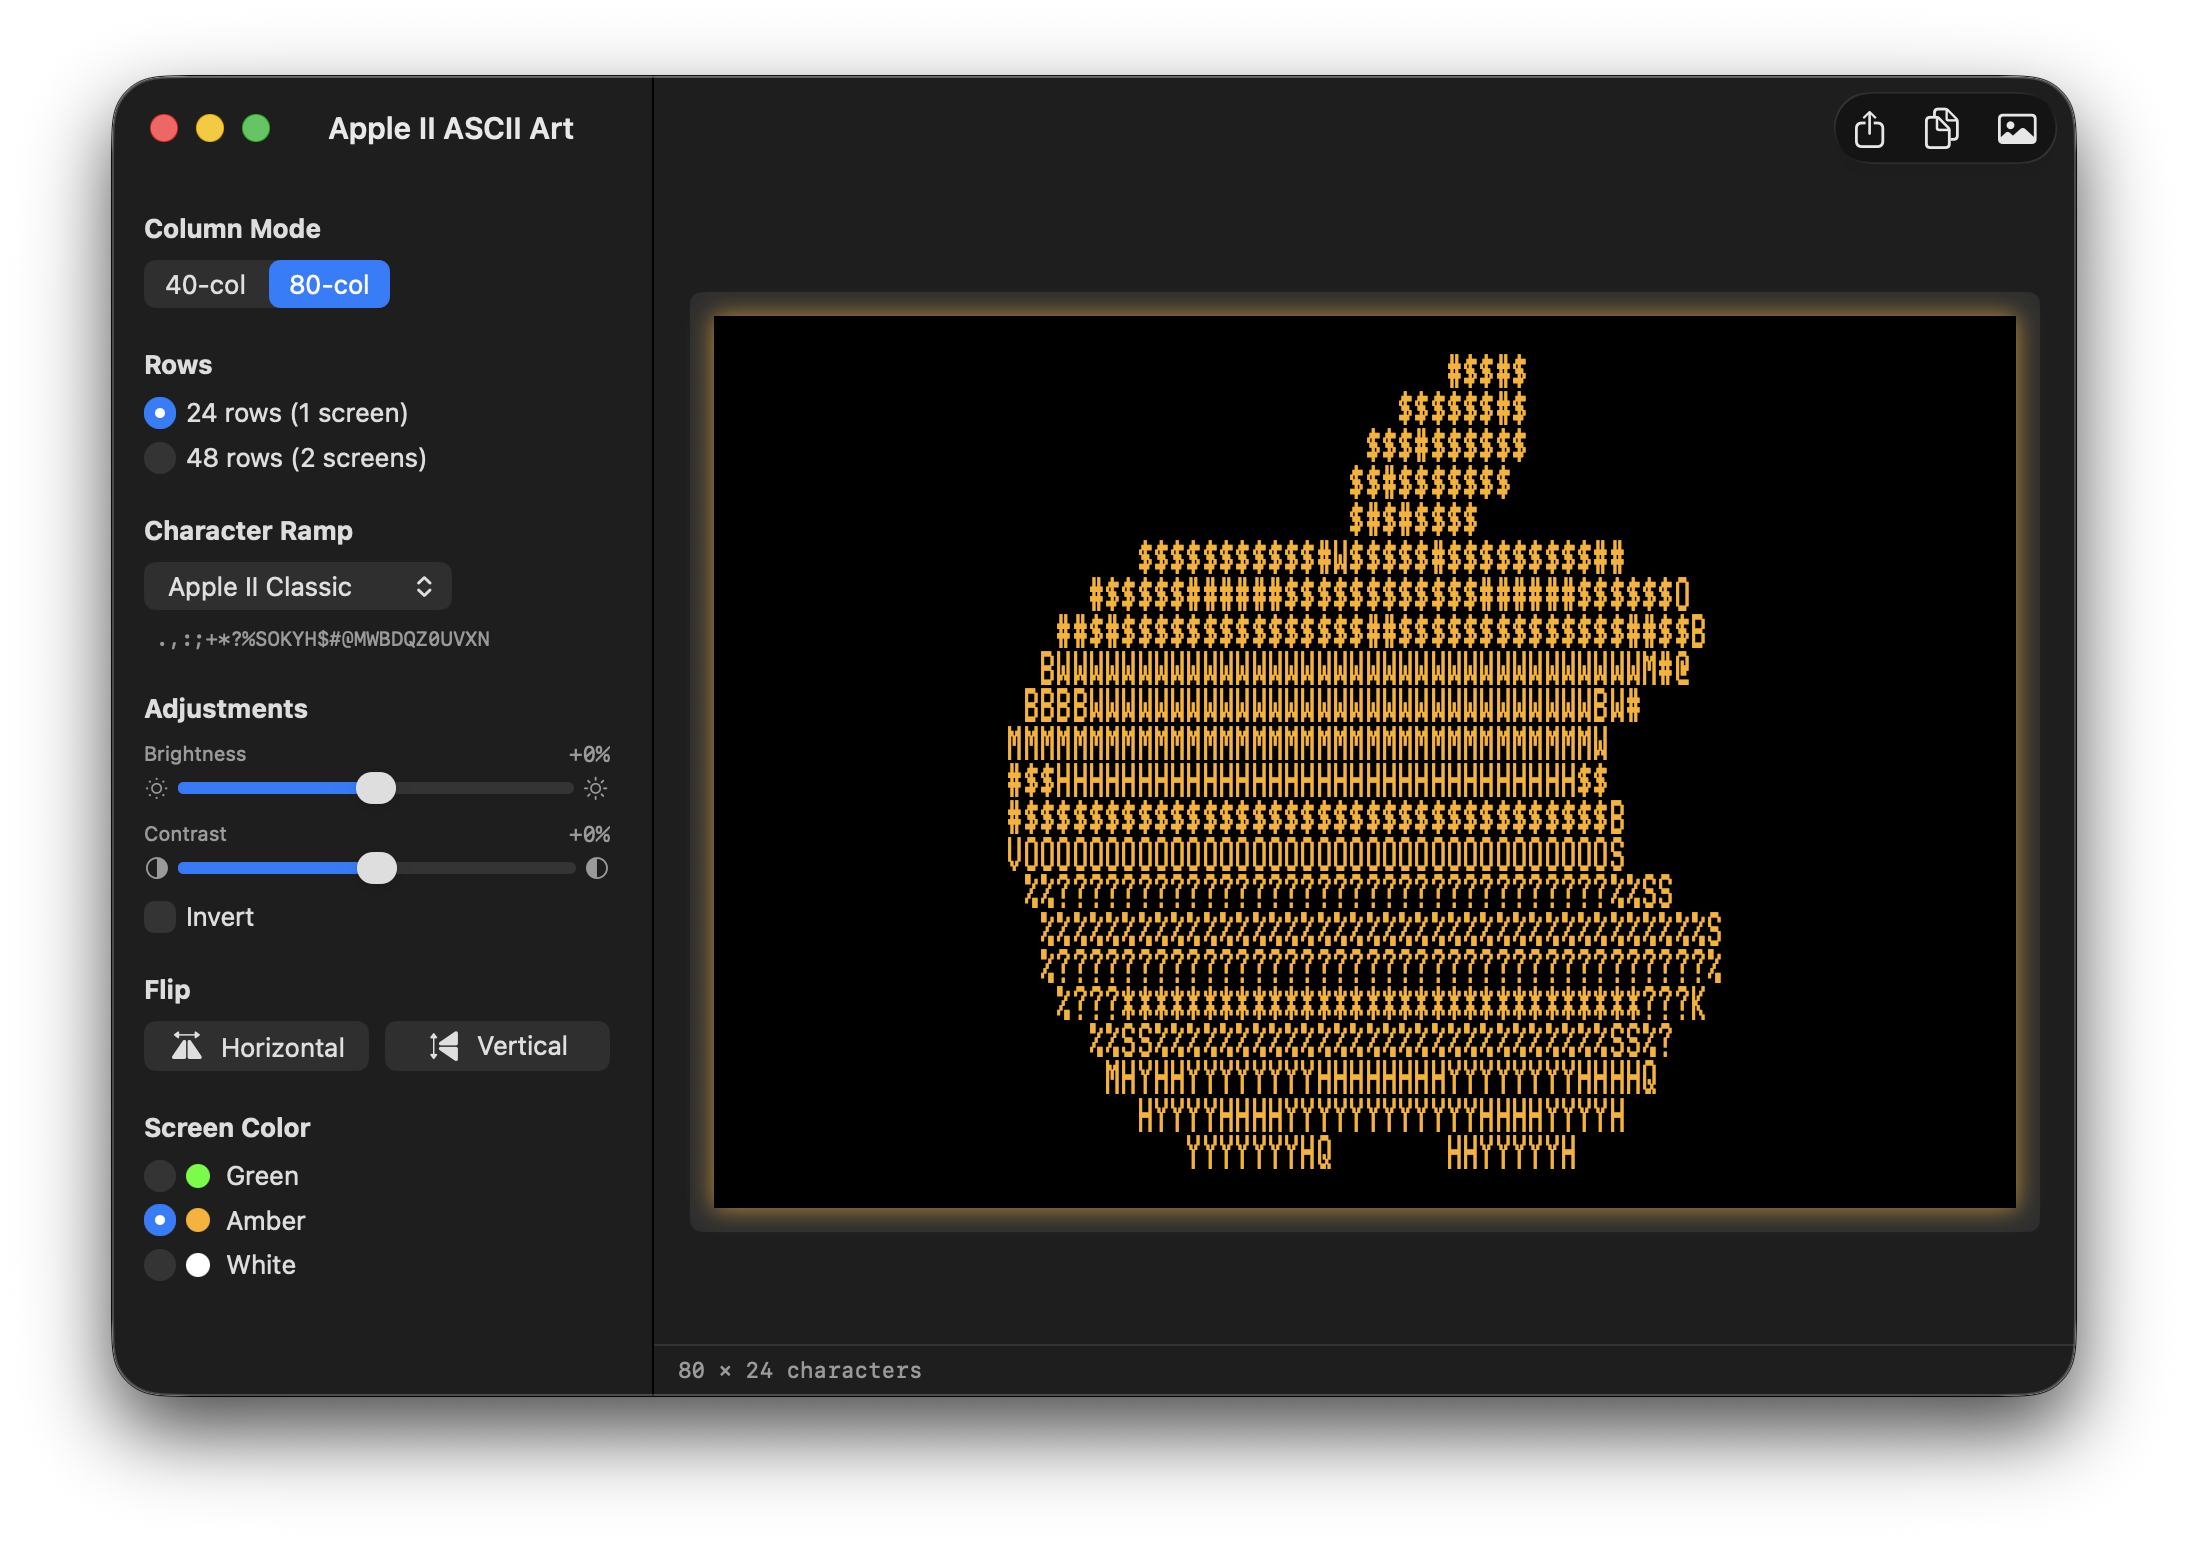Click the low contrast half-circle icon
Screen dimensions: 2188x1544
click(157, 868)
